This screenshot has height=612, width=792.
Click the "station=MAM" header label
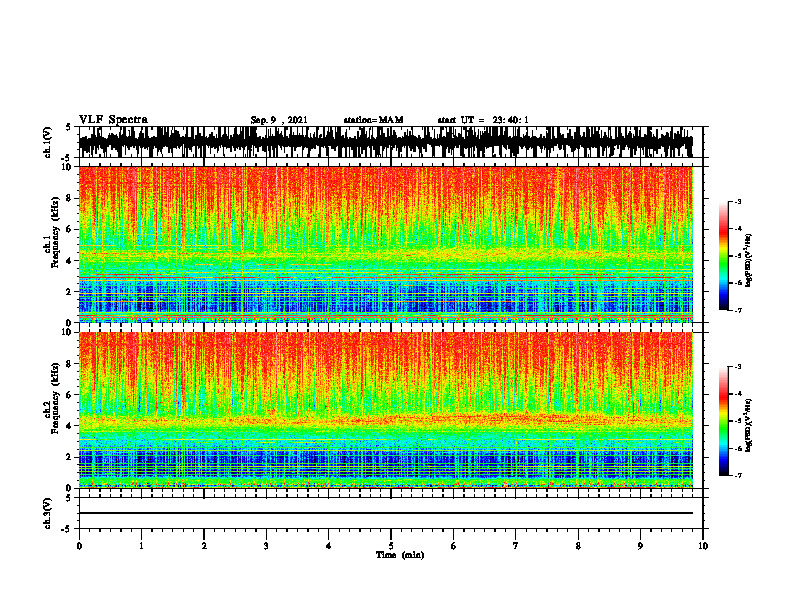[x=373, y=120]
